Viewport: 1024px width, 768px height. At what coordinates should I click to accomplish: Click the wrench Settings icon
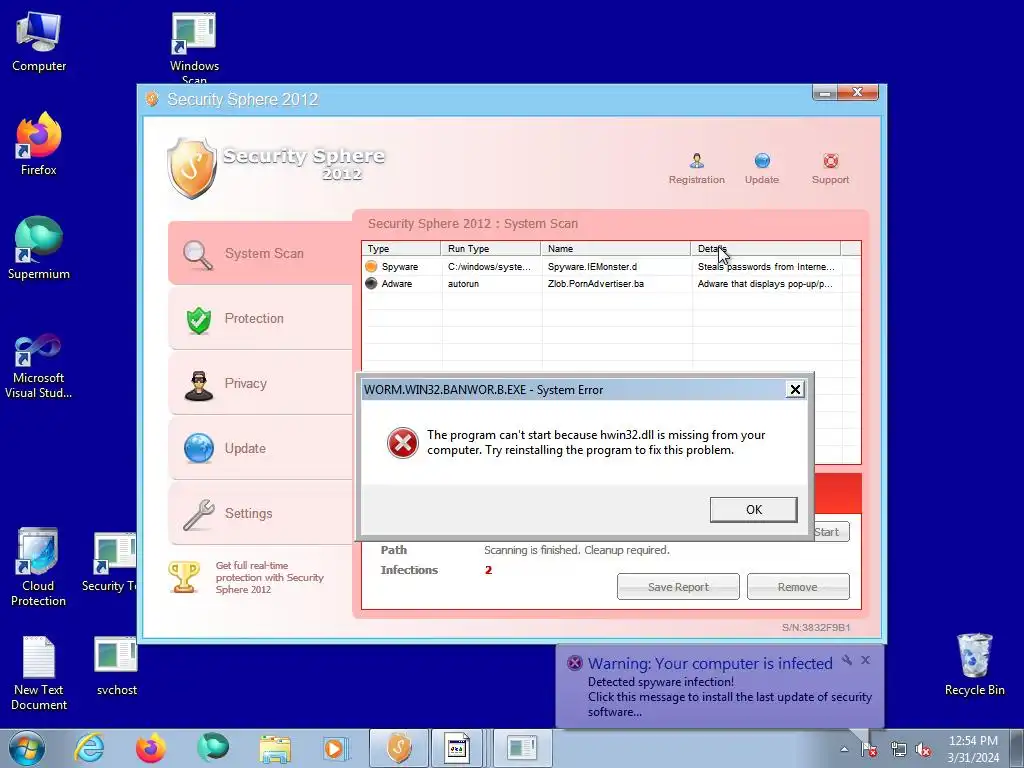point(199,515)
